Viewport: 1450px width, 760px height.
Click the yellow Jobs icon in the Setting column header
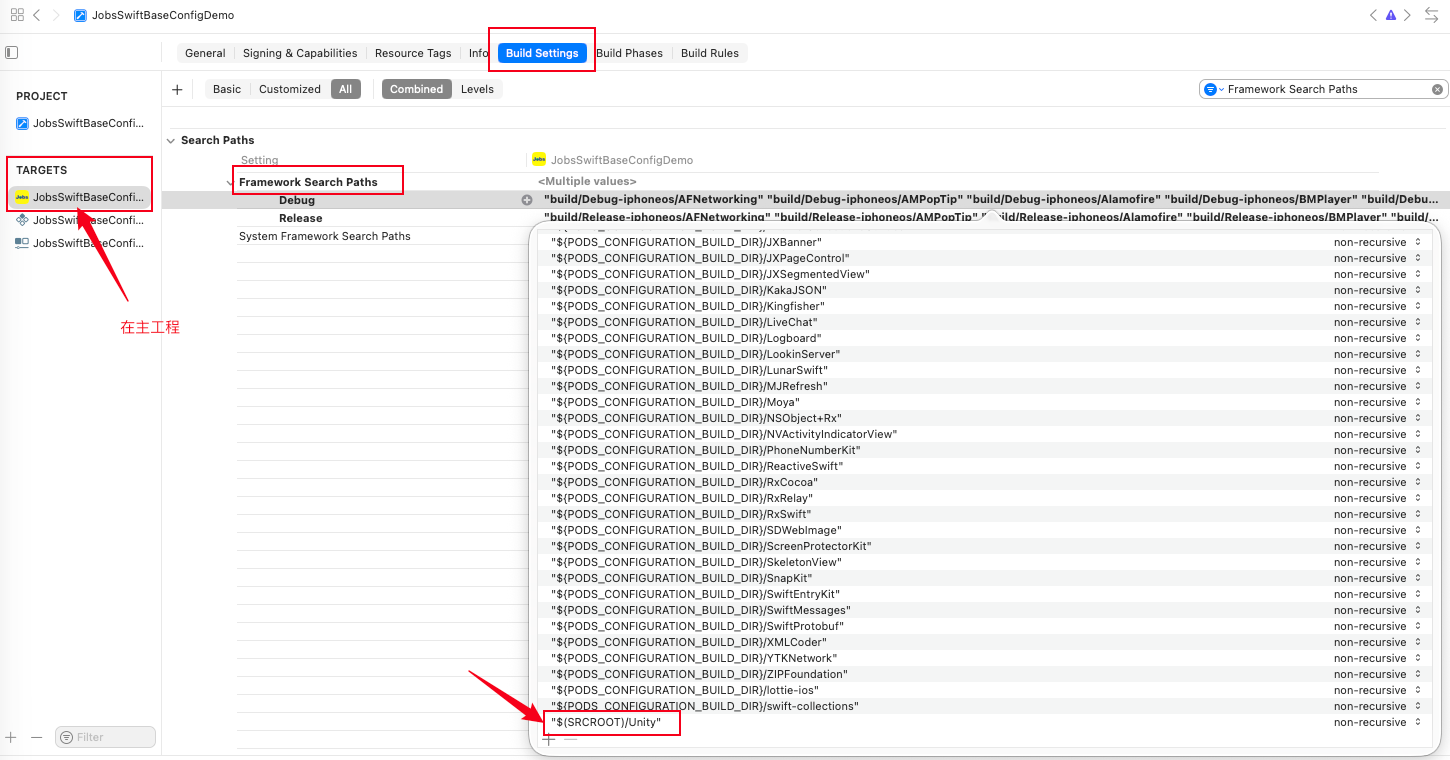pyautogui.click(x=539, y=160)
